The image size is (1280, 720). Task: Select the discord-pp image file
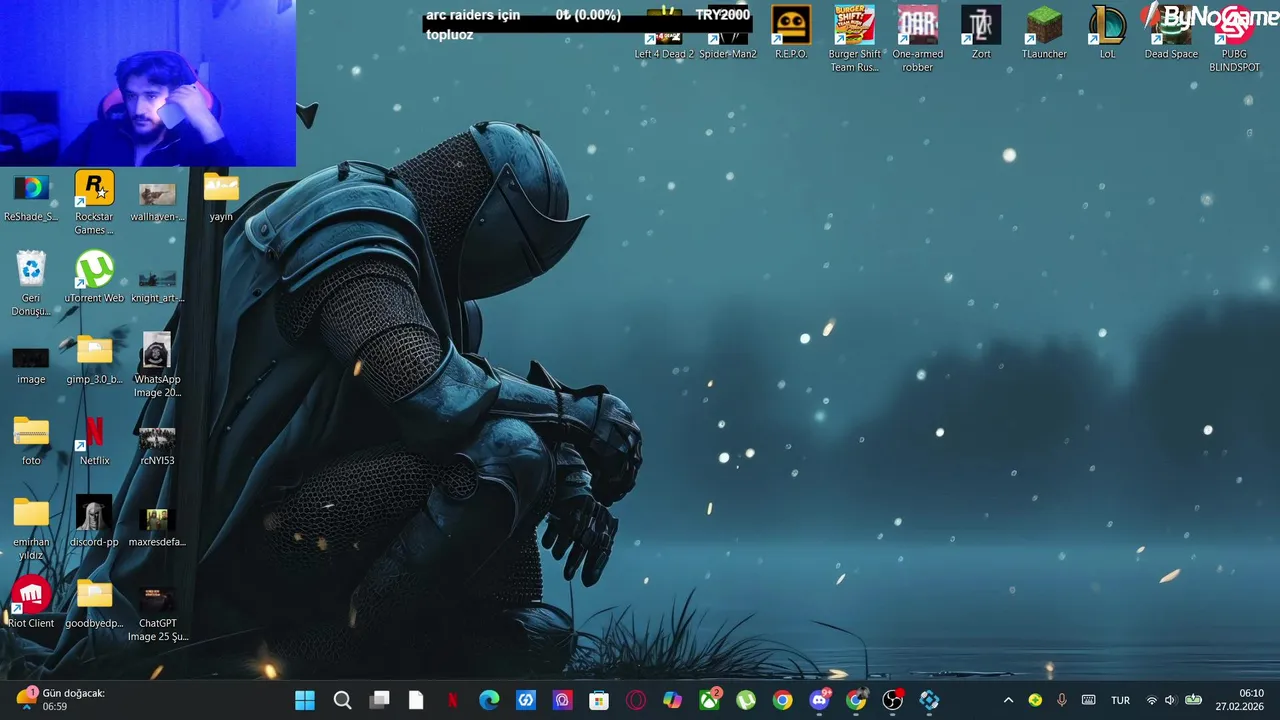point(94,521)
